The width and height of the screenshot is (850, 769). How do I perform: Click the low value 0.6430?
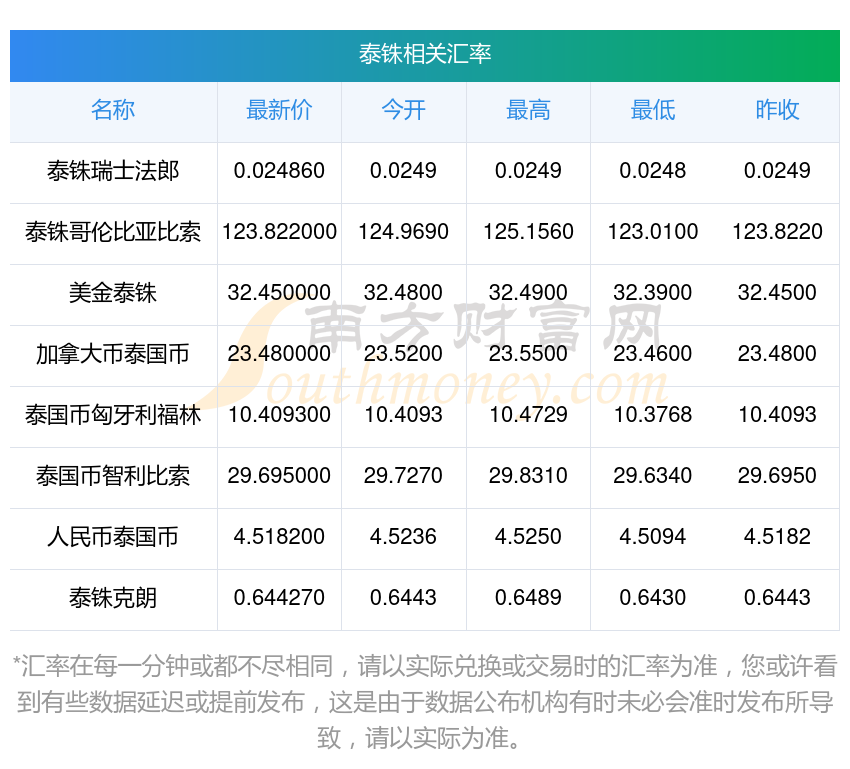click(653, 598)
